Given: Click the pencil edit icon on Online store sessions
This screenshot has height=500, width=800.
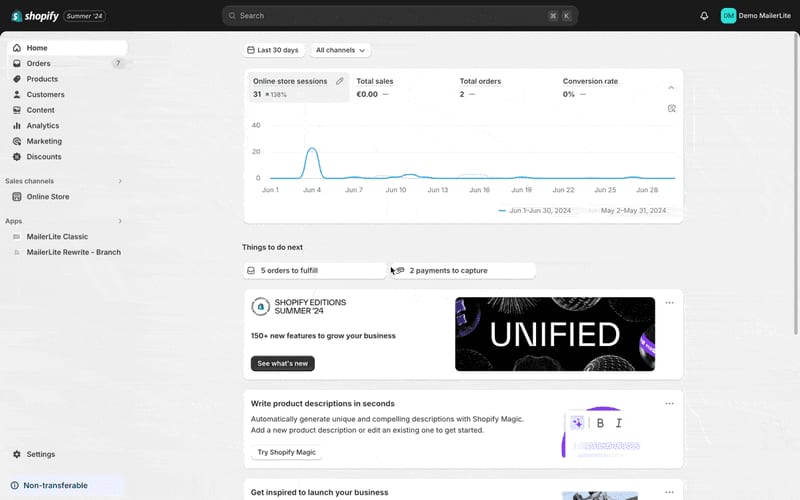Looking at the screenshot, I should 340,81.
